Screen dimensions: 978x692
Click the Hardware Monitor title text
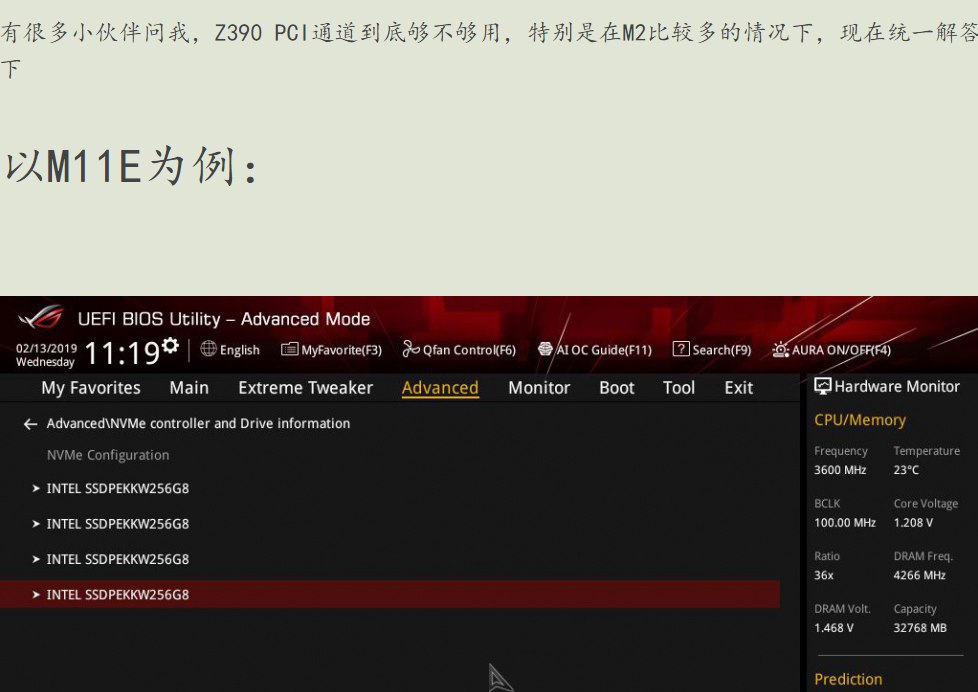tap(897, 387)
